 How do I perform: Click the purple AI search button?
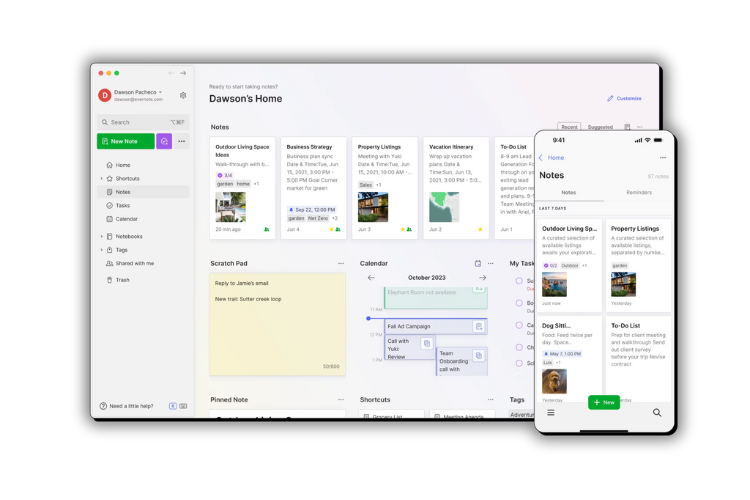(164, 141)
